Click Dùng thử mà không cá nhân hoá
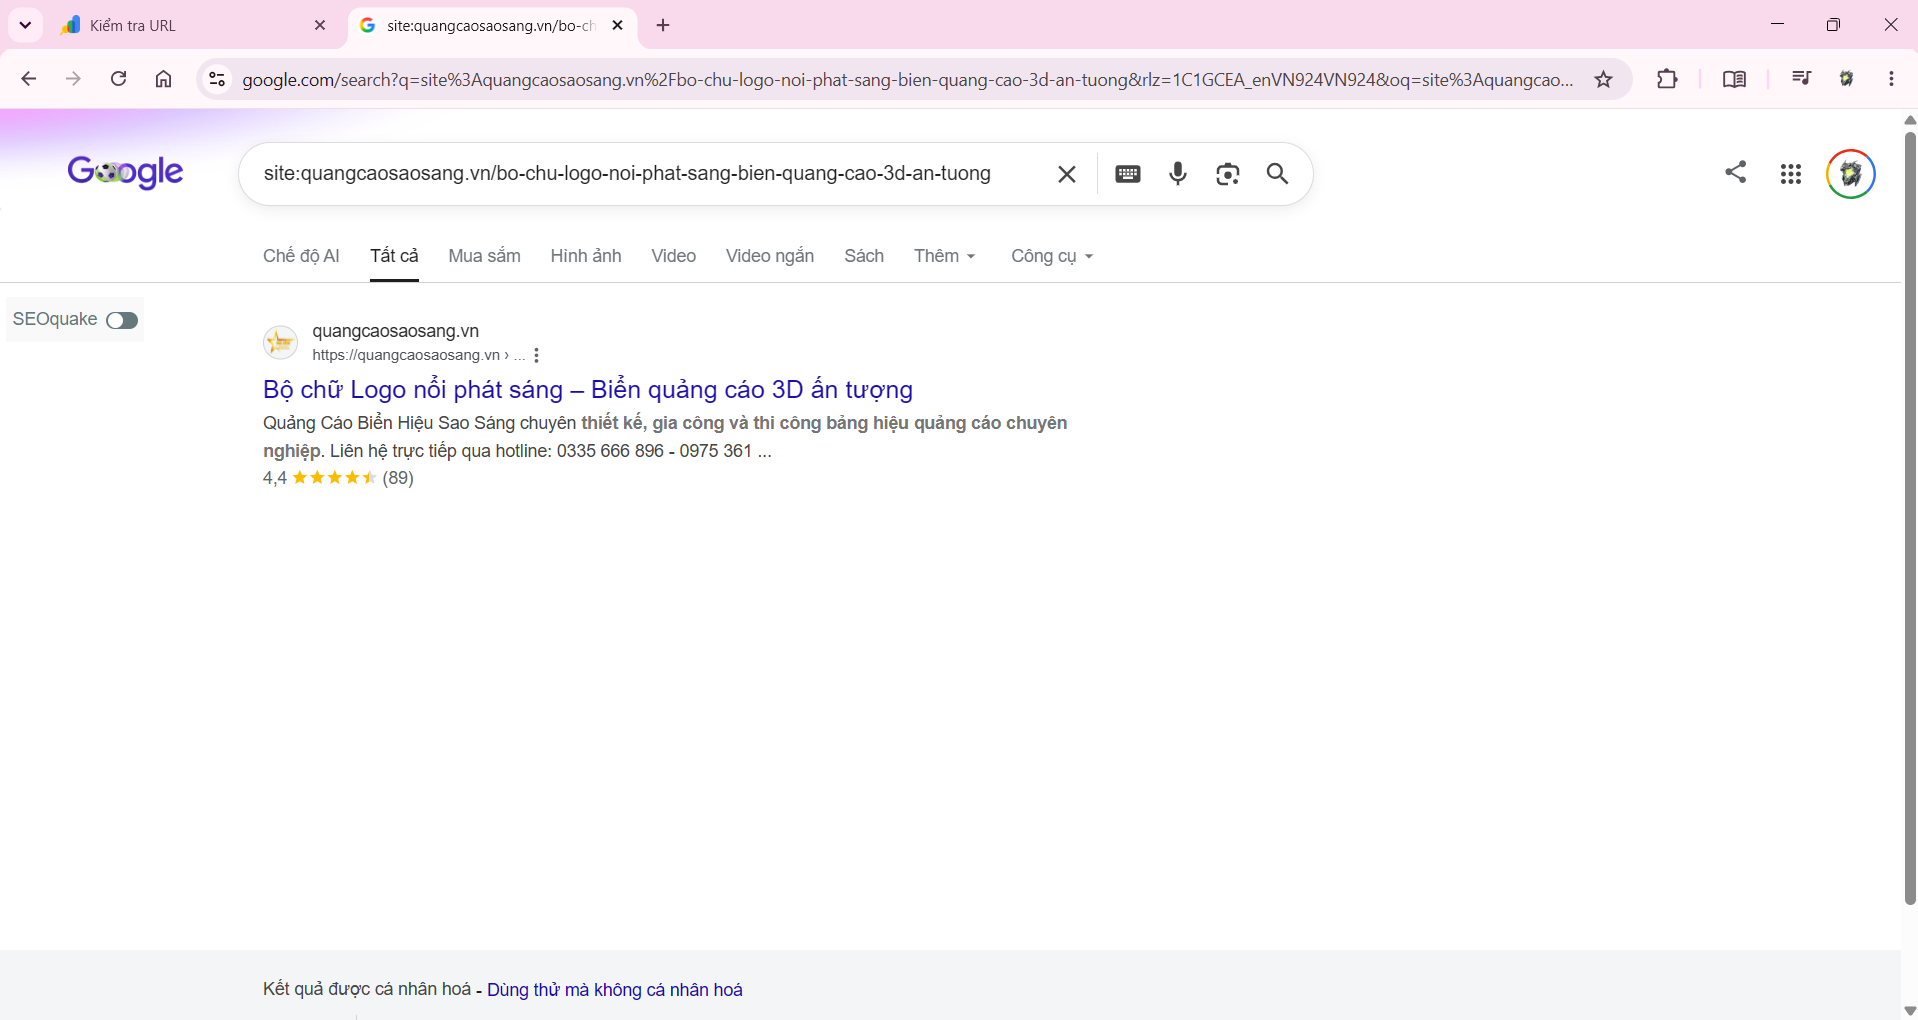1918x1020 pixels. [615, 990]
